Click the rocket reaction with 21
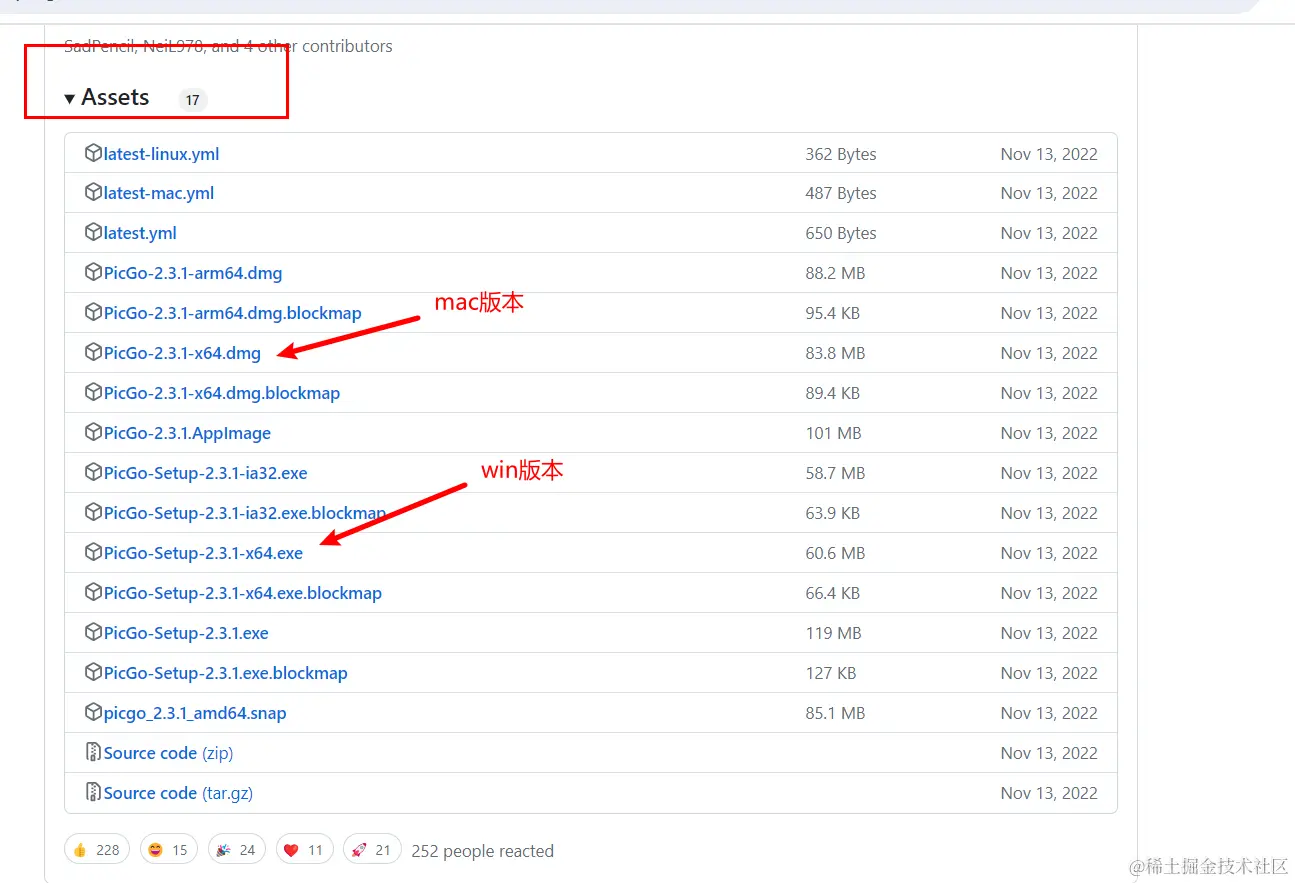1295x883 pixels. coord(372,850)
